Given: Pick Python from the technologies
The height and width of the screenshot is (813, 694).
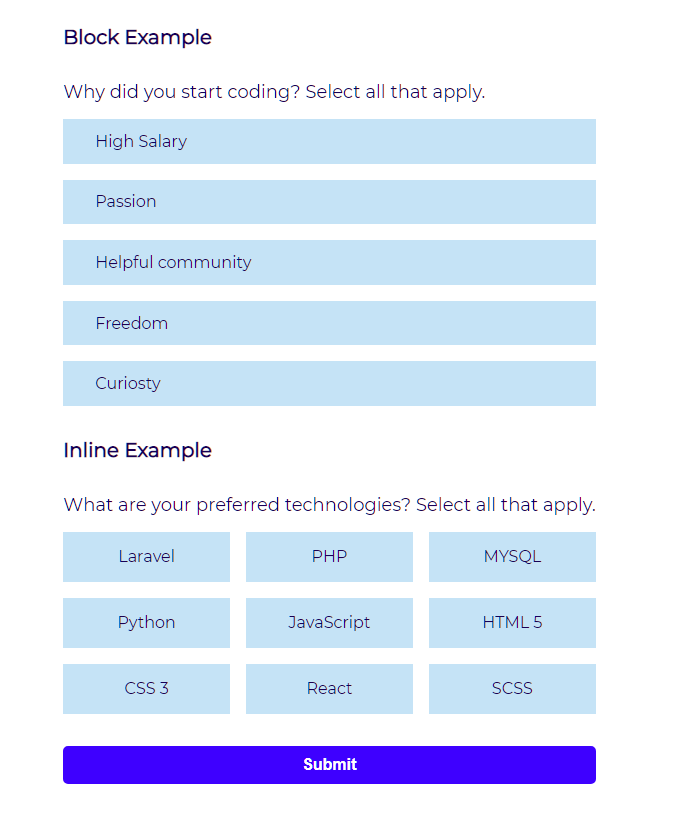Looking at the screenshot, I should coord(146,622).
